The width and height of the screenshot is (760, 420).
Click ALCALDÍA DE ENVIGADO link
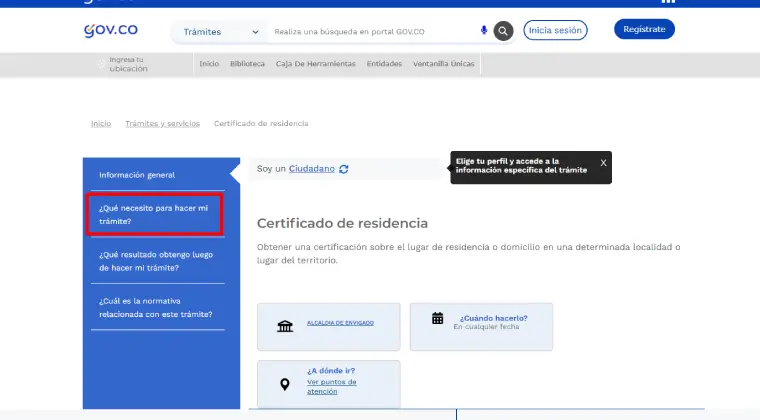[340, 323]
